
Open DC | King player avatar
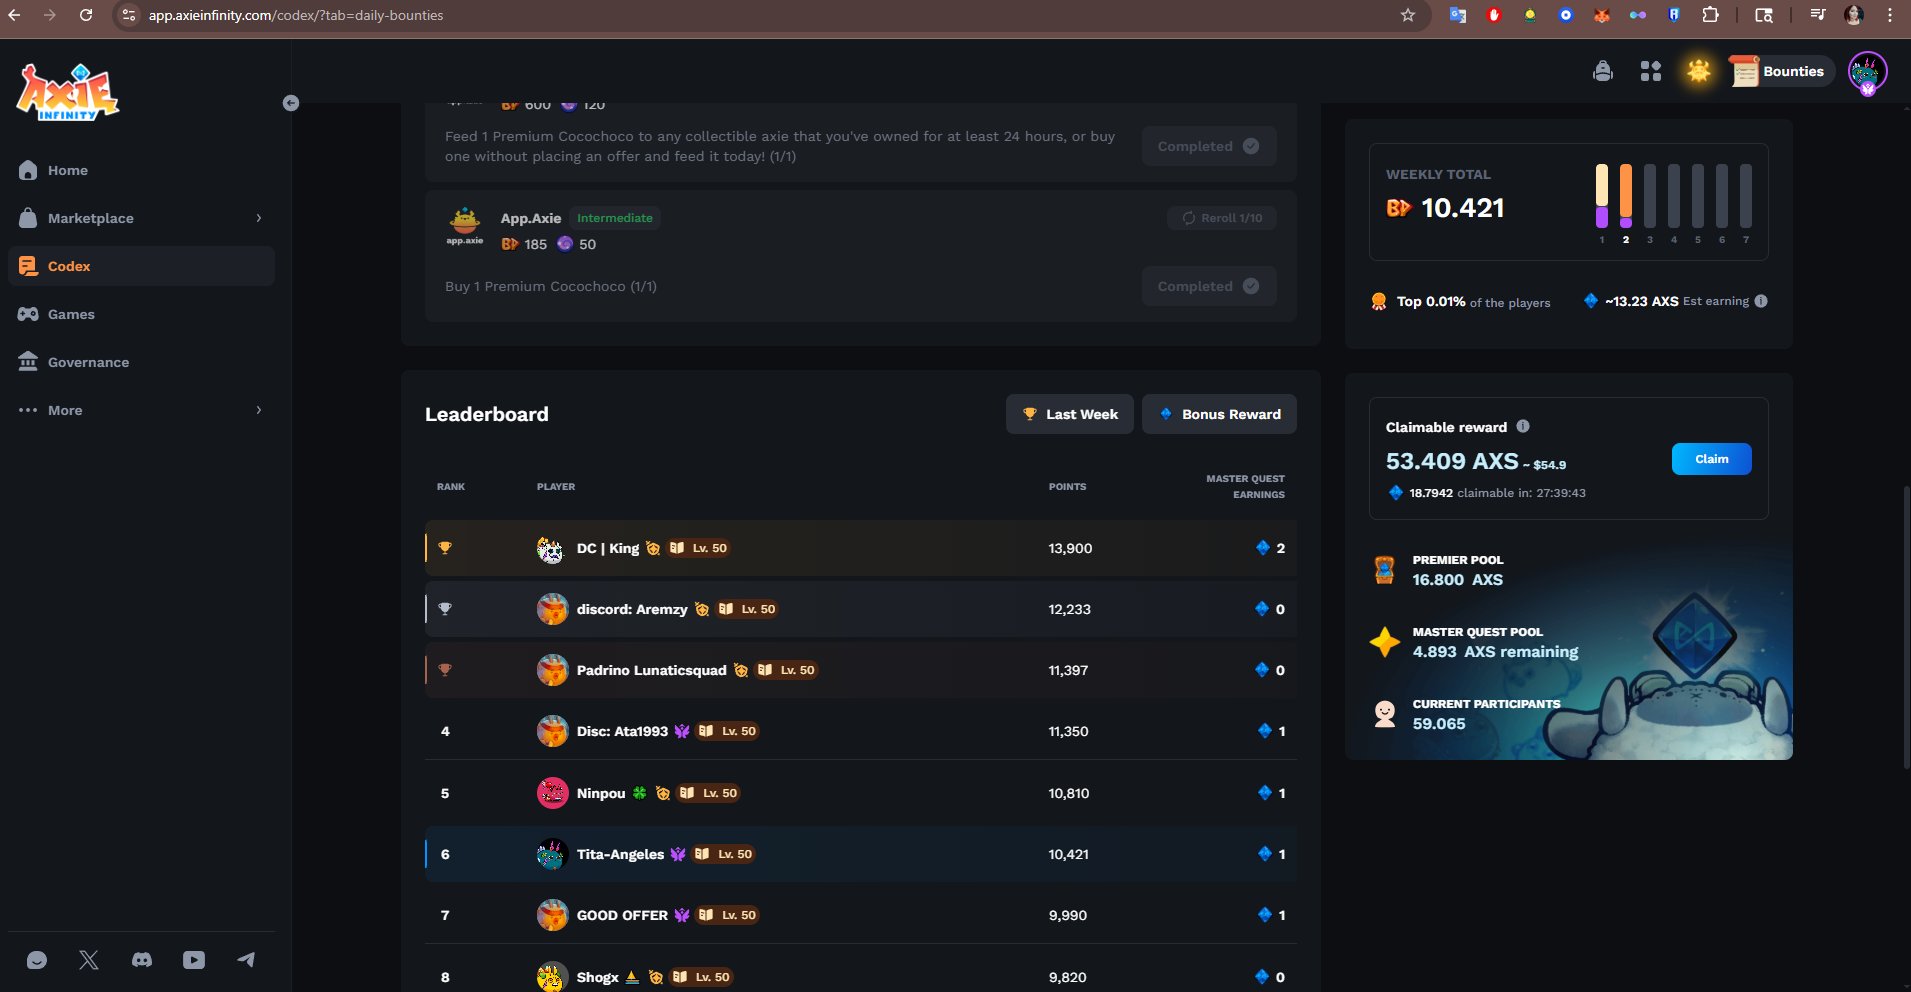pyautogui.click(x=551, y=548)
